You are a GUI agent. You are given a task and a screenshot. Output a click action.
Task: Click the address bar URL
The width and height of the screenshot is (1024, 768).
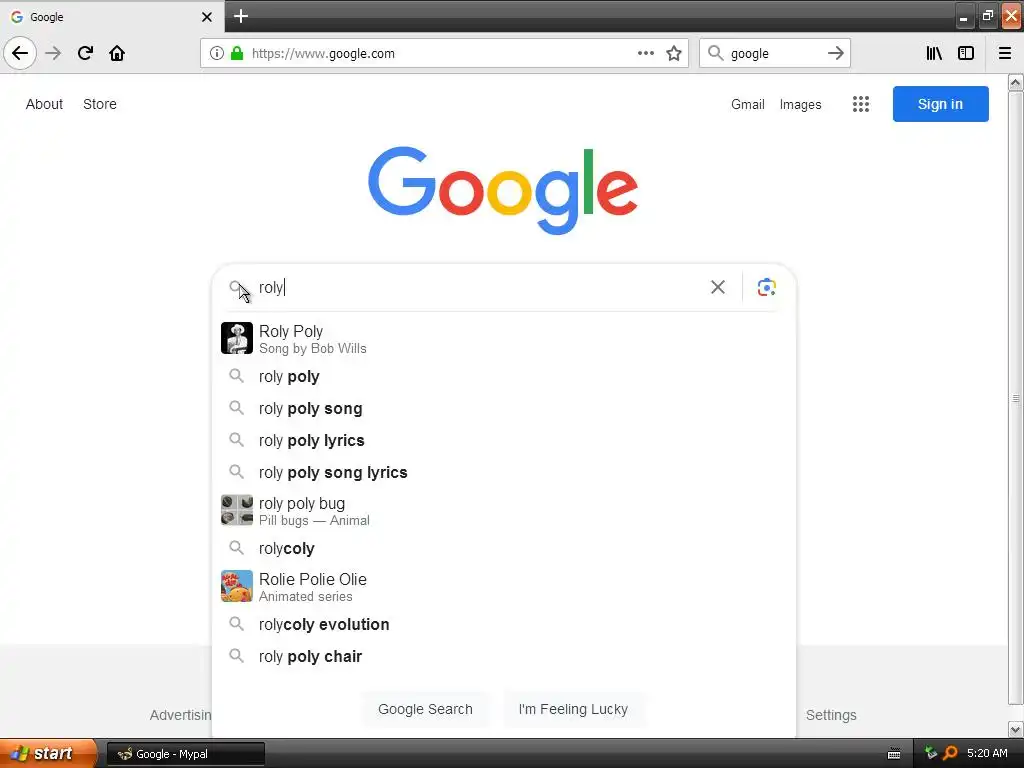pyautogui.click(x=323, y=54)
